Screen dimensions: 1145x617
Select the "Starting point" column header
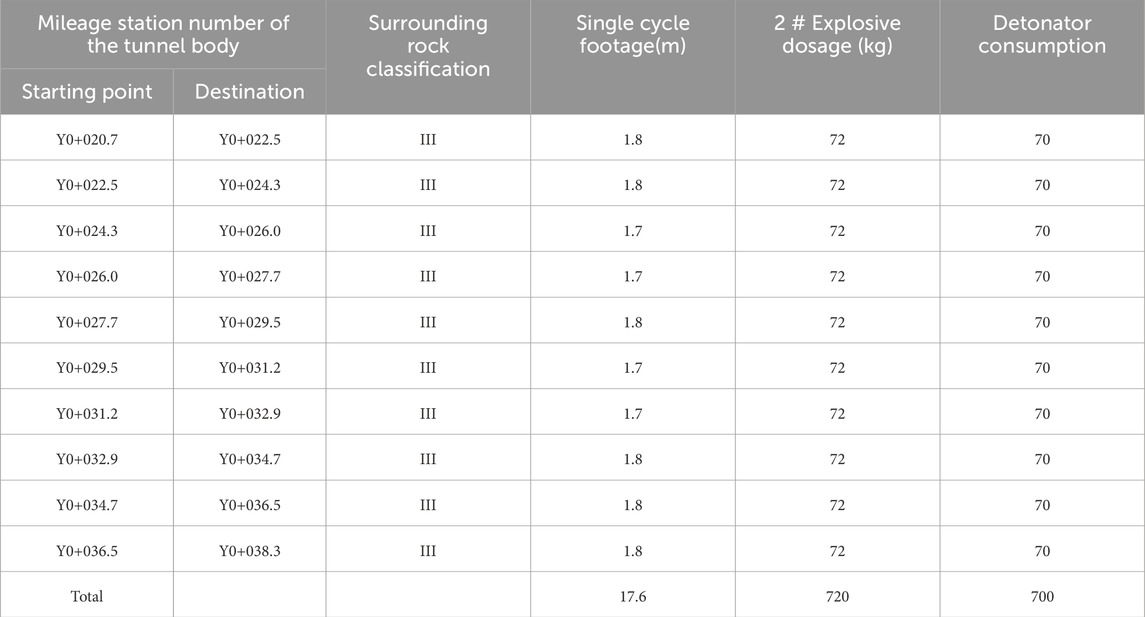point(87,92)
